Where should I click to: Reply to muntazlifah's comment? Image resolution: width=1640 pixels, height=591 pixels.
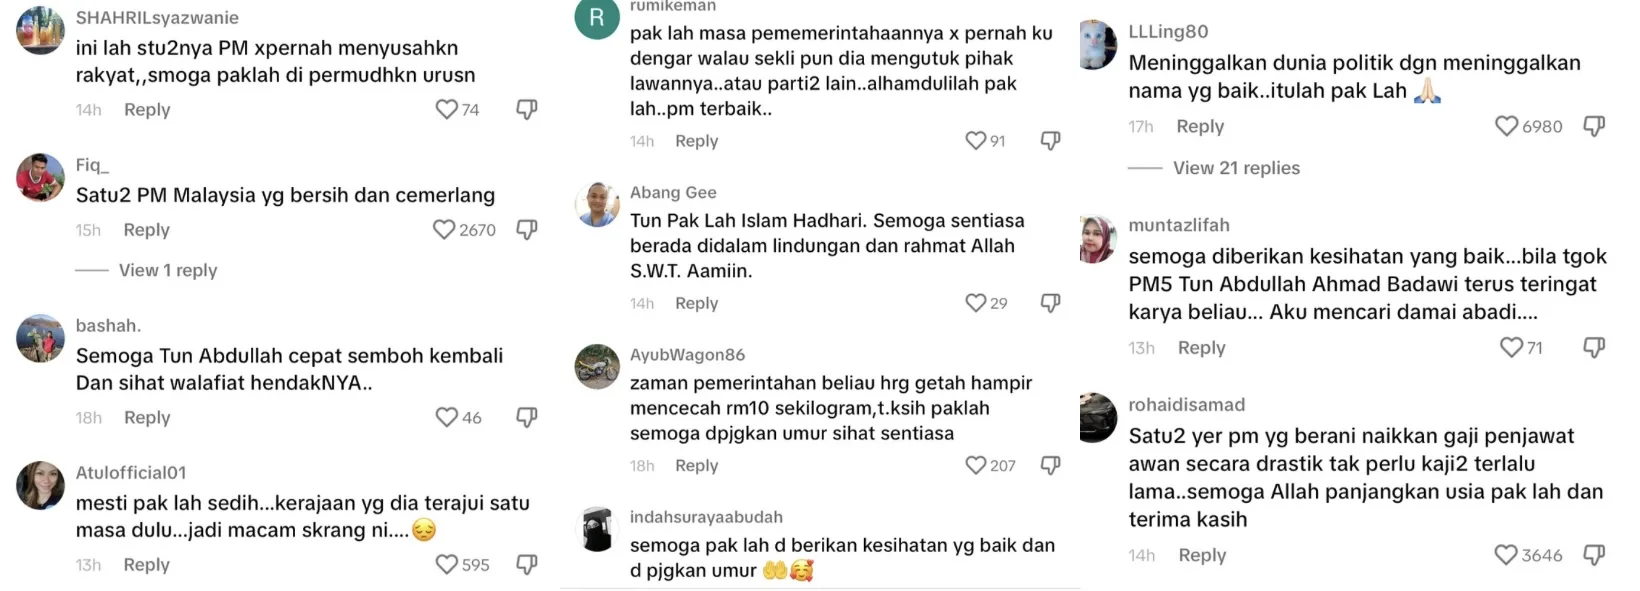click(x=1201, y=347)
